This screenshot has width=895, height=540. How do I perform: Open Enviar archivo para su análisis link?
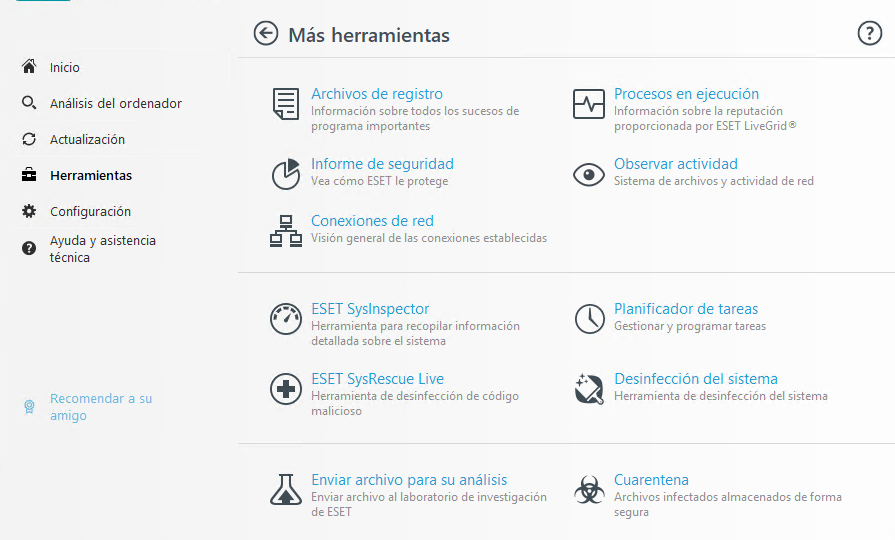(x=409, y=480)
